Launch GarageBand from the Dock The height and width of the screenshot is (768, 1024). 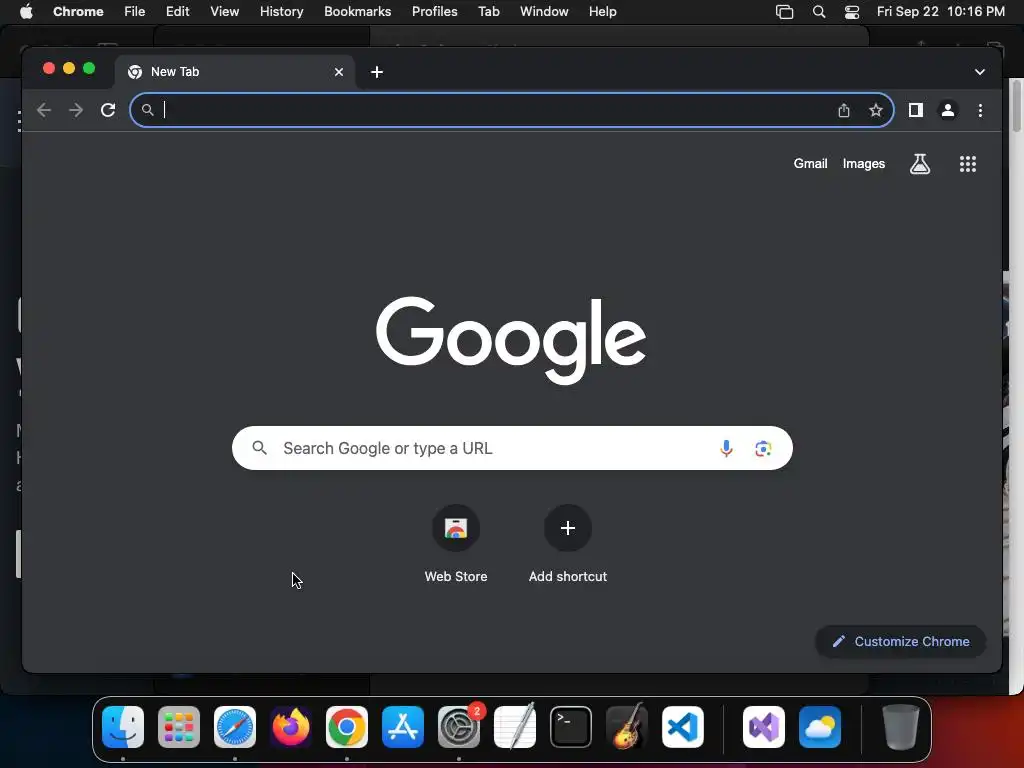coord(627,727)
